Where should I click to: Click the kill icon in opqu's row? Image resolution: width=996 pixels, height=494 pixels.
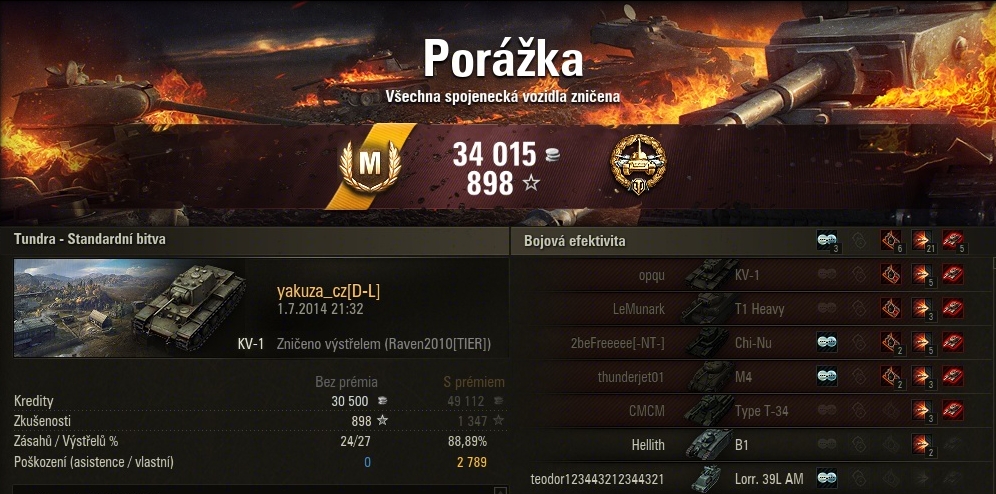[x=953, y=274]
